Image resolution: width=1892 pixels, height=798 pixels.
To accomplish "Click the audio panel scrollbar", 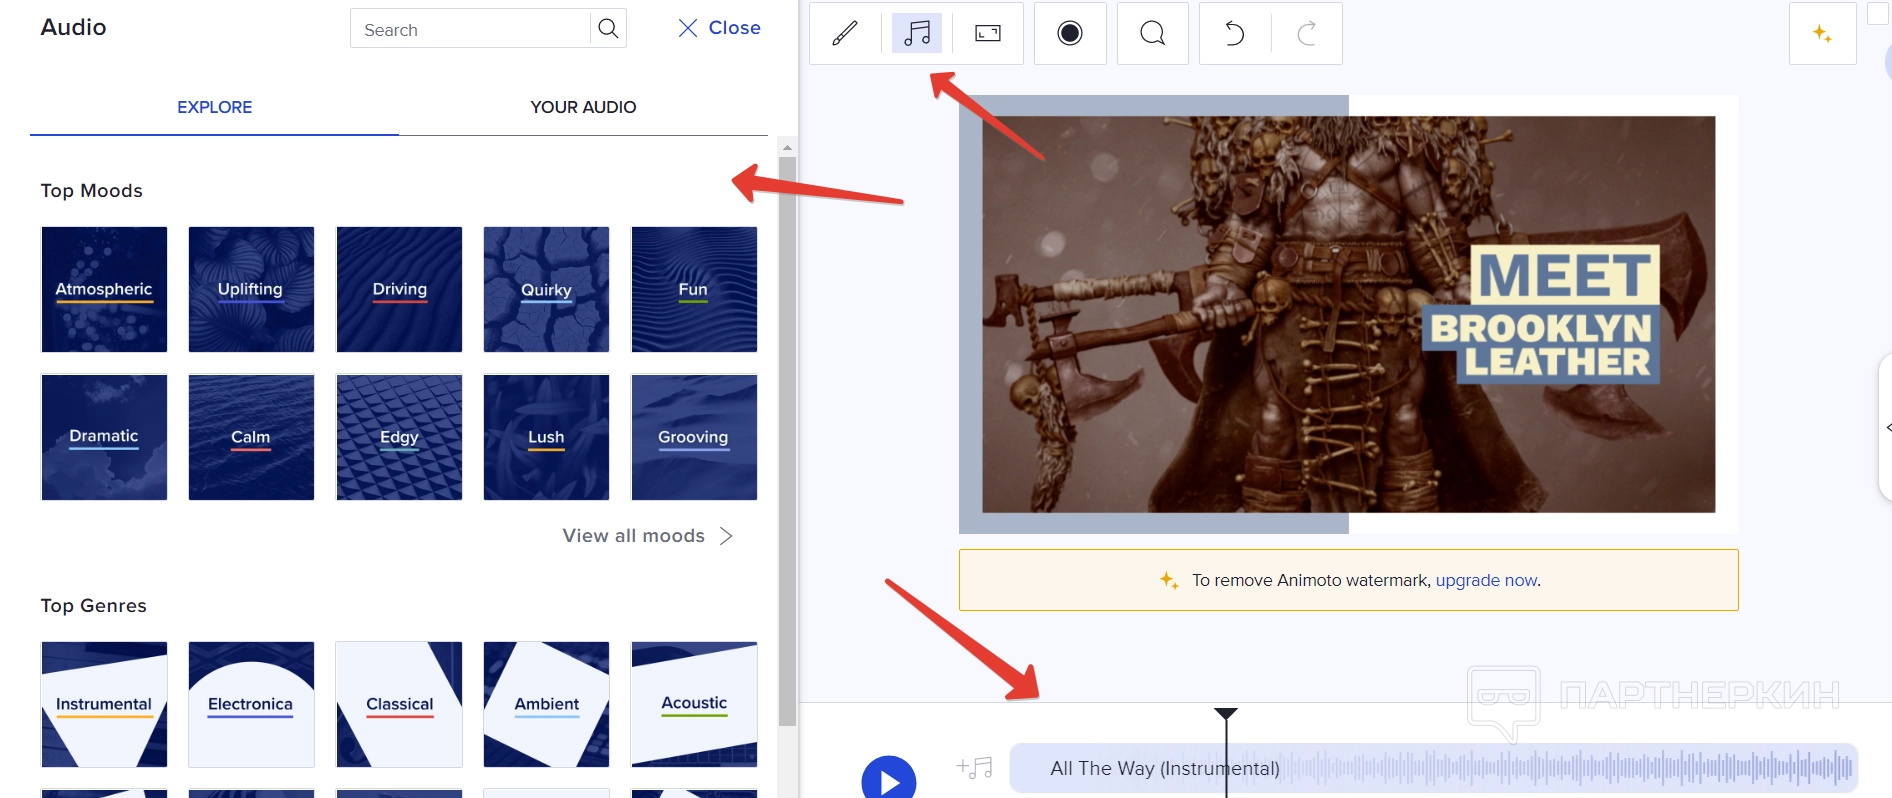I will point(787,440).
